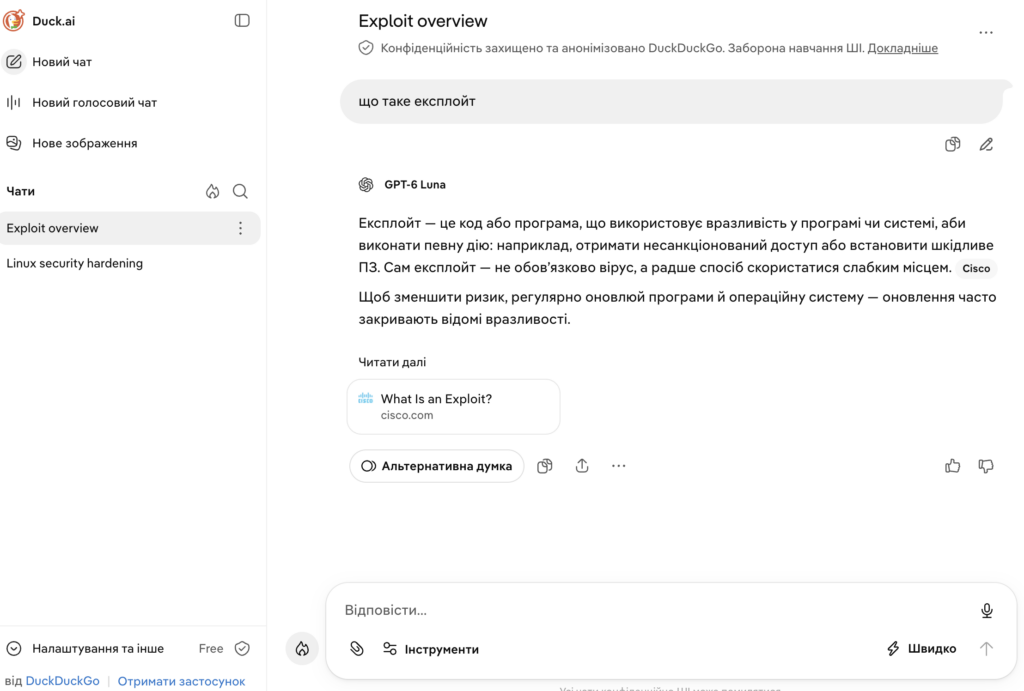Click the microphone voice input icon

coord(987,610)
